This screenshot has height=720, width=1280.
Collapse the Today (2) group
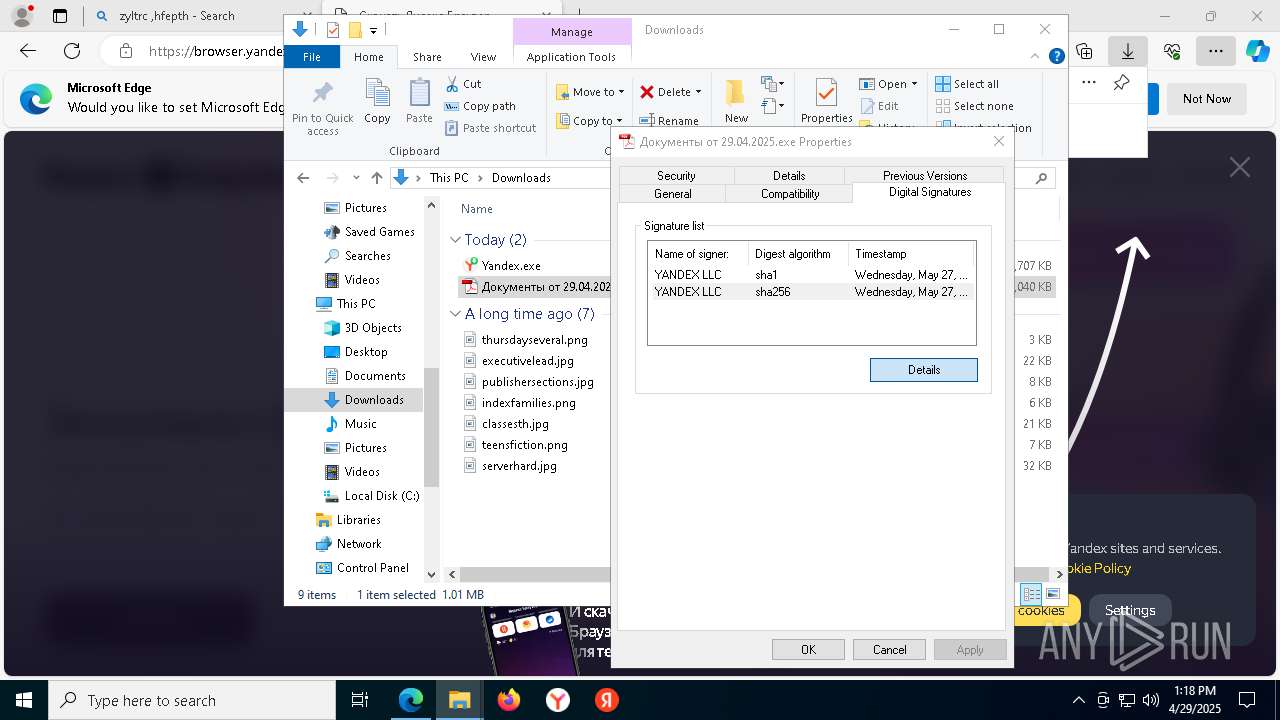coord(455,240)
